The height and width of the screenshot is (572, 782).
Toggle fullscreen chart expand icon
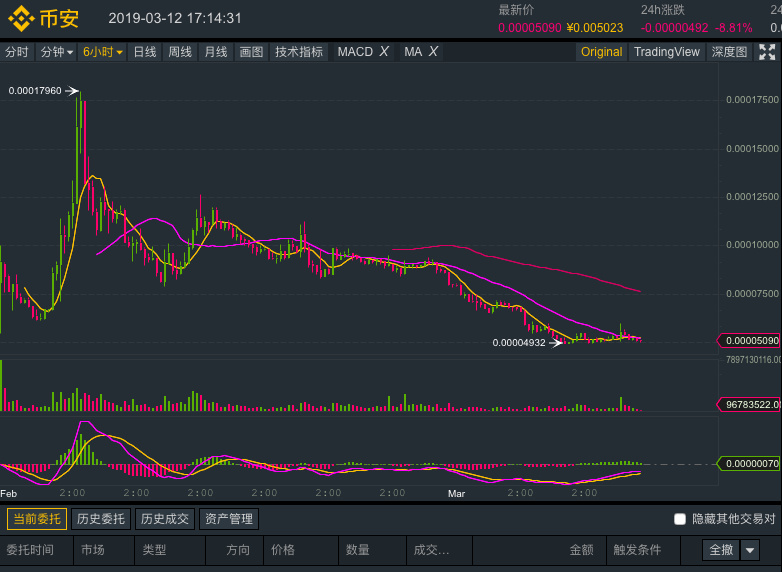point(767,52)
